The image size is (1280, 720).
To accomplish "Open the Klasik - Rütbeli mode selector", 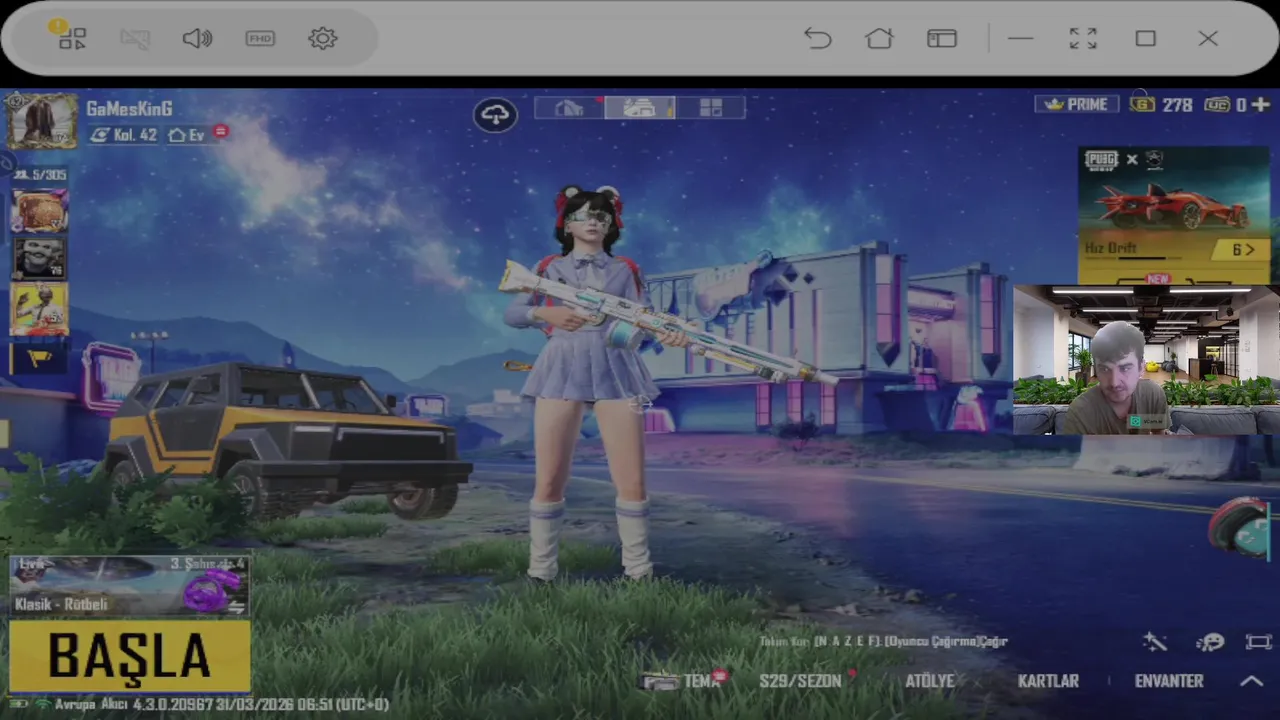I will [x=129, y=586].
